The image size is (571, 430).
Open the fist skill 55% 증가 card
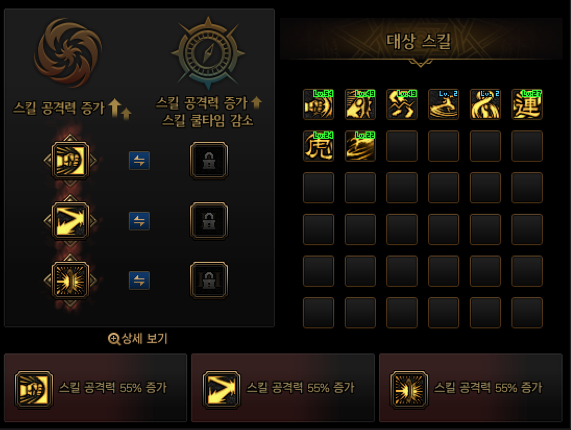point(95,387)
